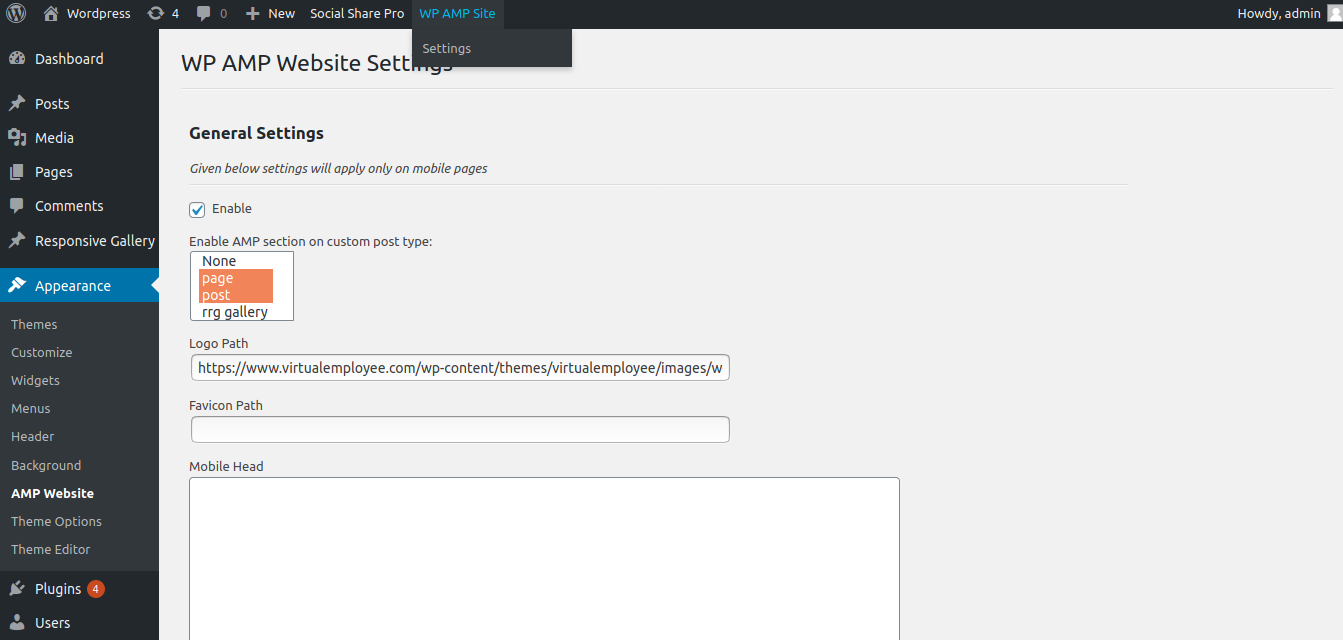Open the WP AMP Site admin bar menu

457,14
